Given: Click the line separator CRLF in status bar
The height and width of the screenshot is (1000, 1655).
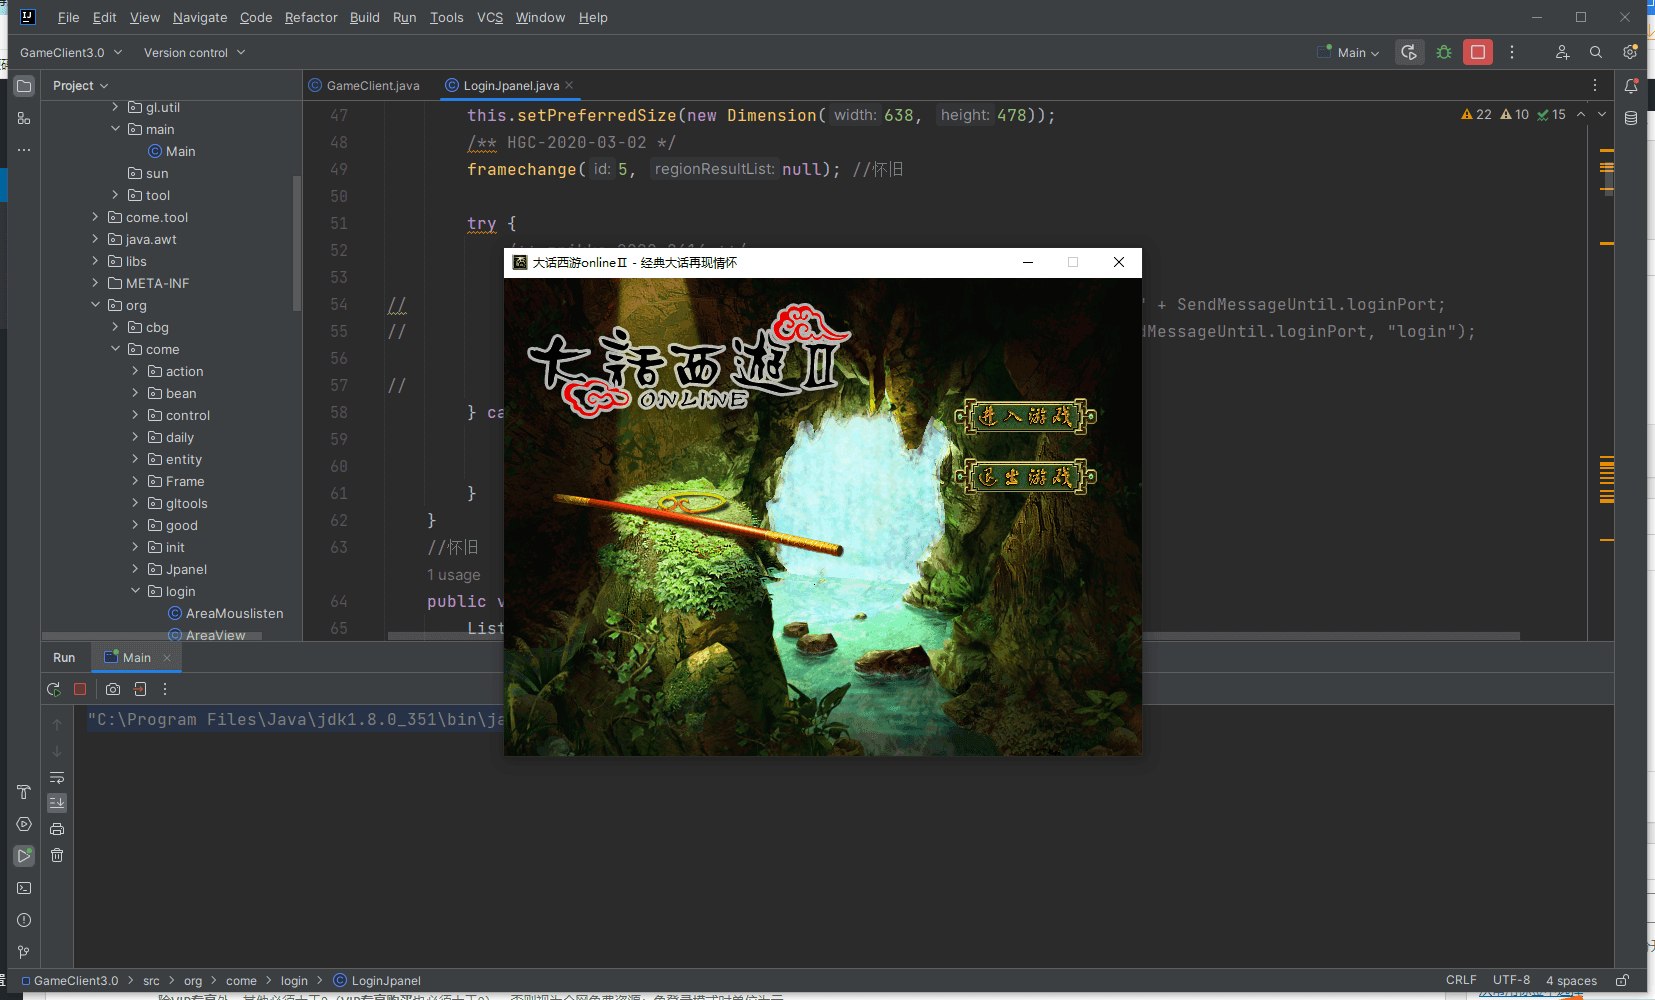Looking at the screenshot, I should pos(1461,980).
